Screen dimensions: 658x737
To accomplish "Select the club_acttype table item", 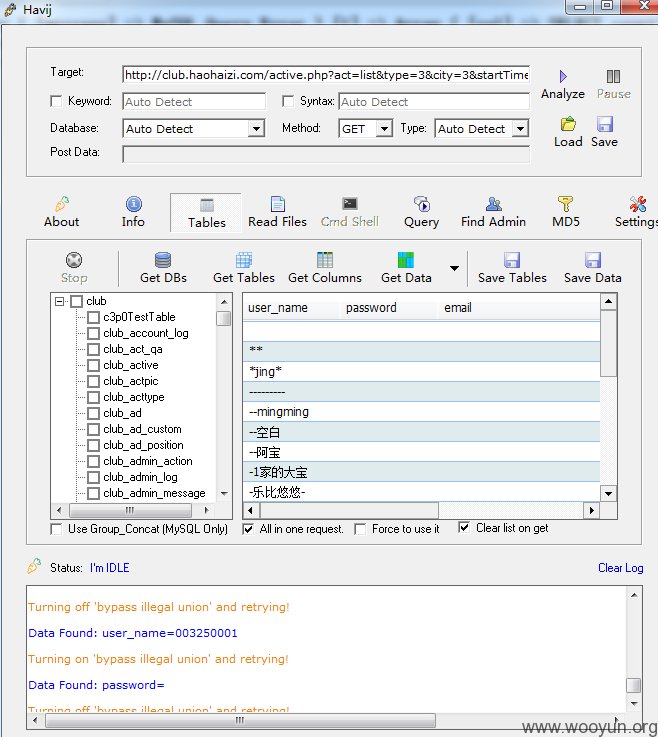I will (x=134, y=398).
